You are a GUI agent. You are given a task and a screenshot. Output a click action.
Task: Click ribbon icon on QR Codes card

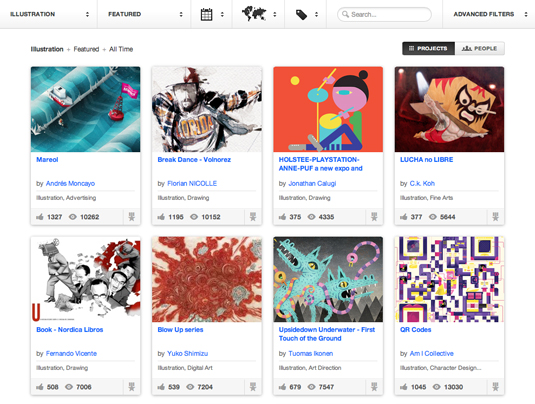(495, 387)
